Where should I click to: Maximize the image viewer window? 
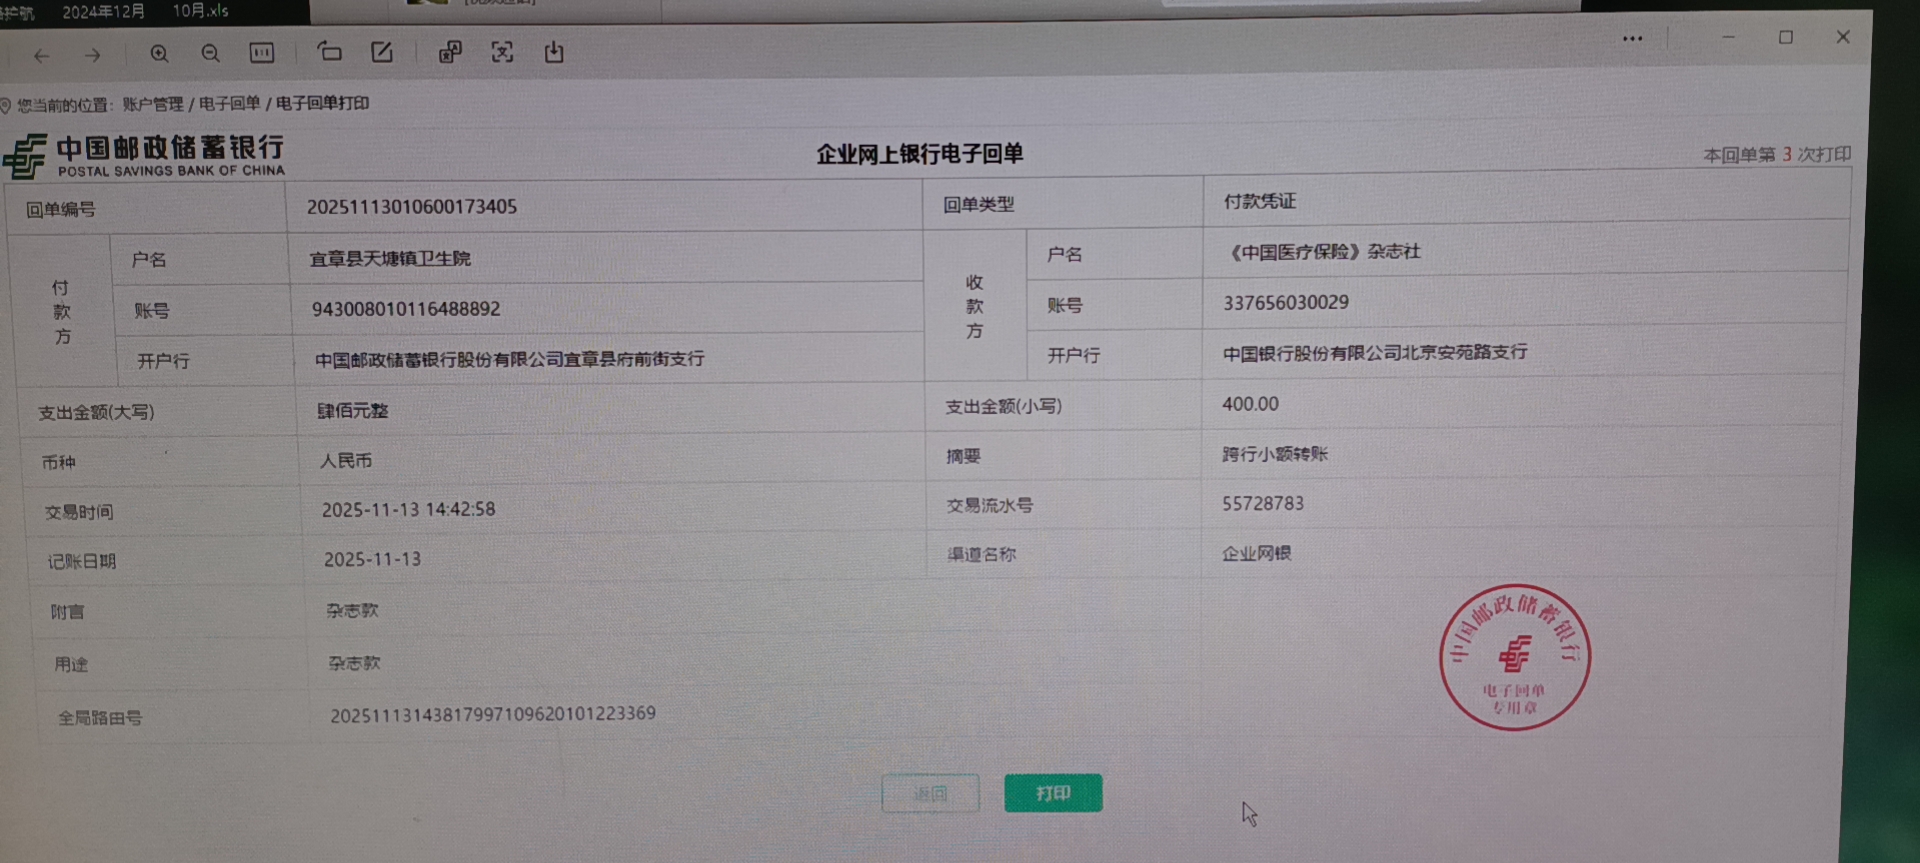[1786, 37]
